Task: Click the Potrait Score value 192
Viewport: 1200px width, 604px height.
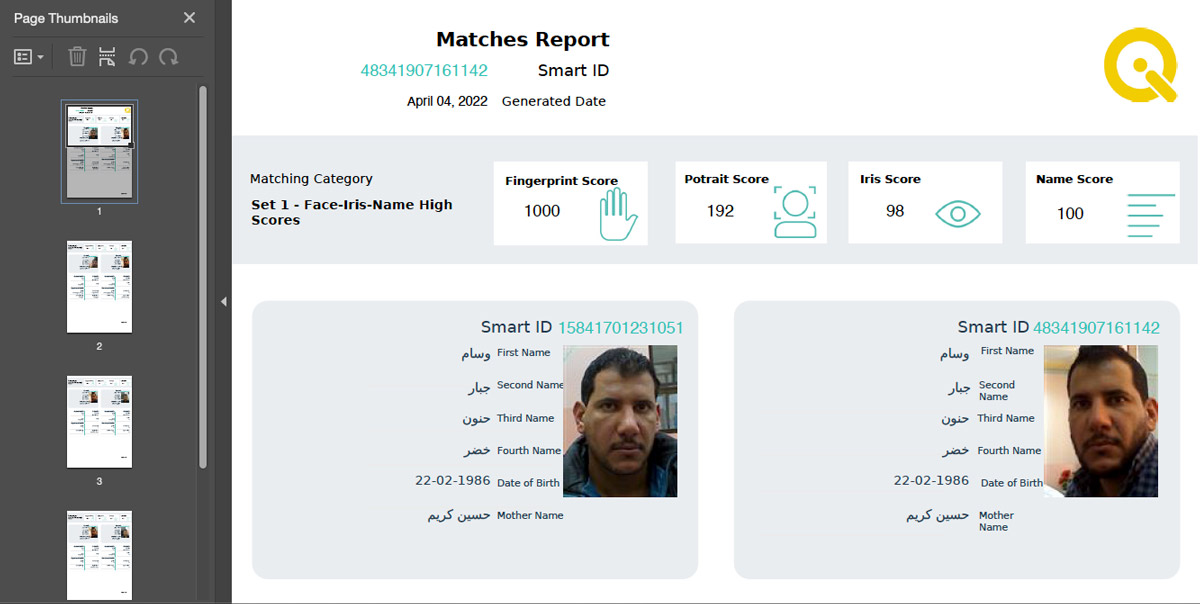Action: [720, 211]
